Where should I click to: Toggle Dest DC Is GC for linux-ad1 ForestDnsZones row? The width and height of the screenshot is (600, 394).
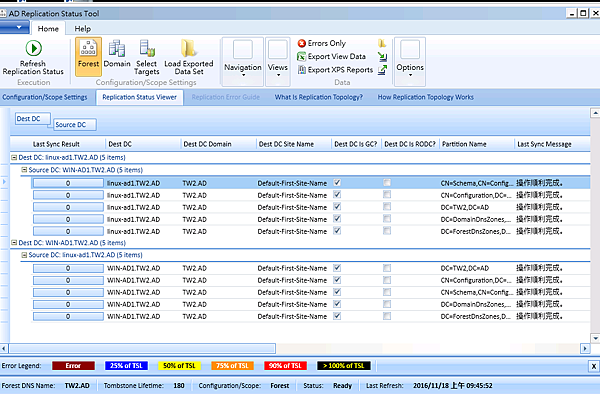point(337,231)
